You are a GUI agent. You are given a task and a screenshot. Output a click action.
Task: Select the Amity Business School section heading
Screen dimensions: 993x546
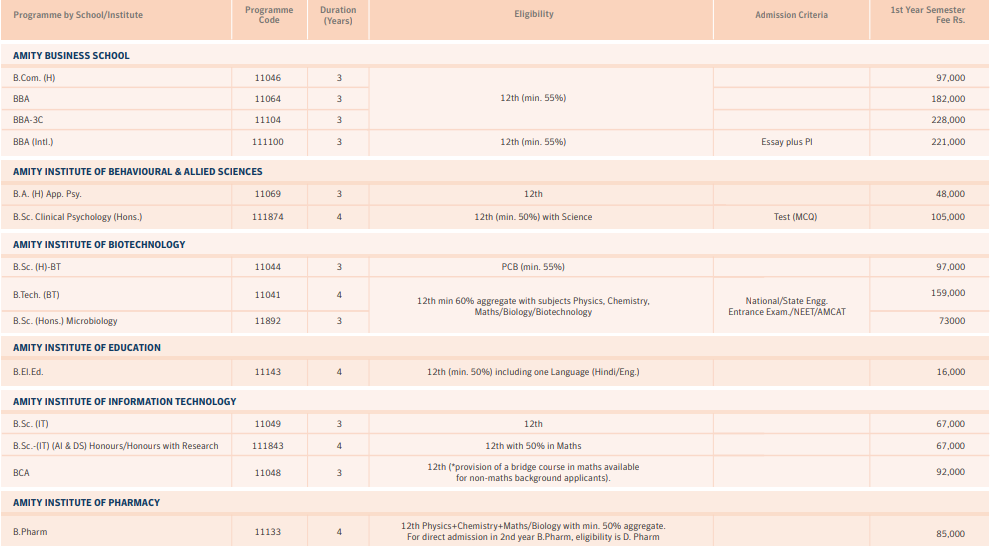tap(71, 56)
